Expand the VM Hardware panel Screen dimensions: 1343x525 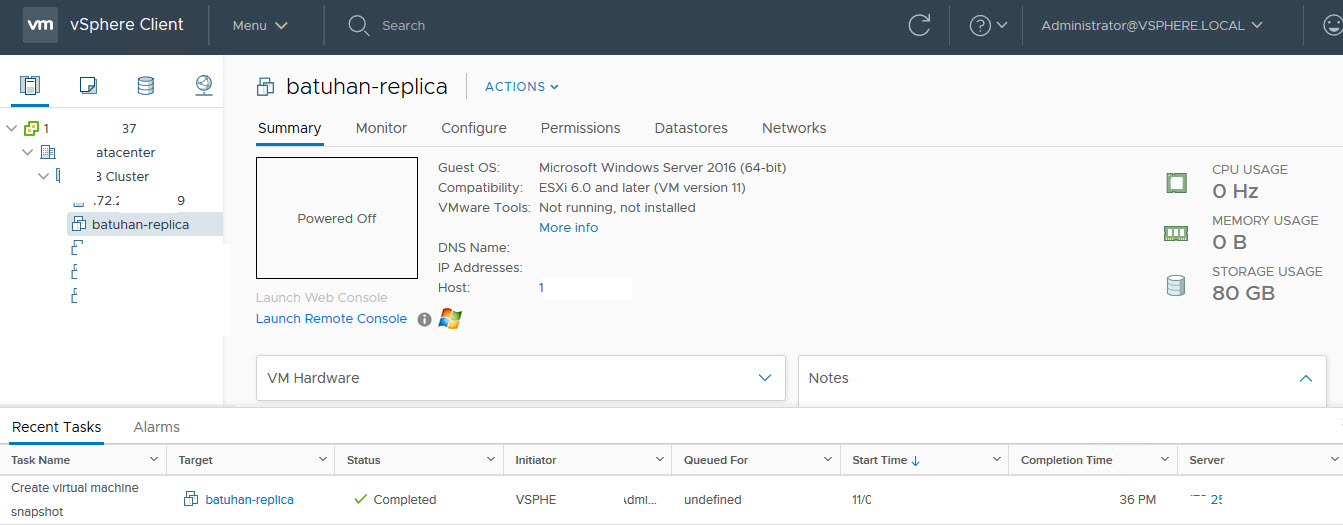coord(765,378)
